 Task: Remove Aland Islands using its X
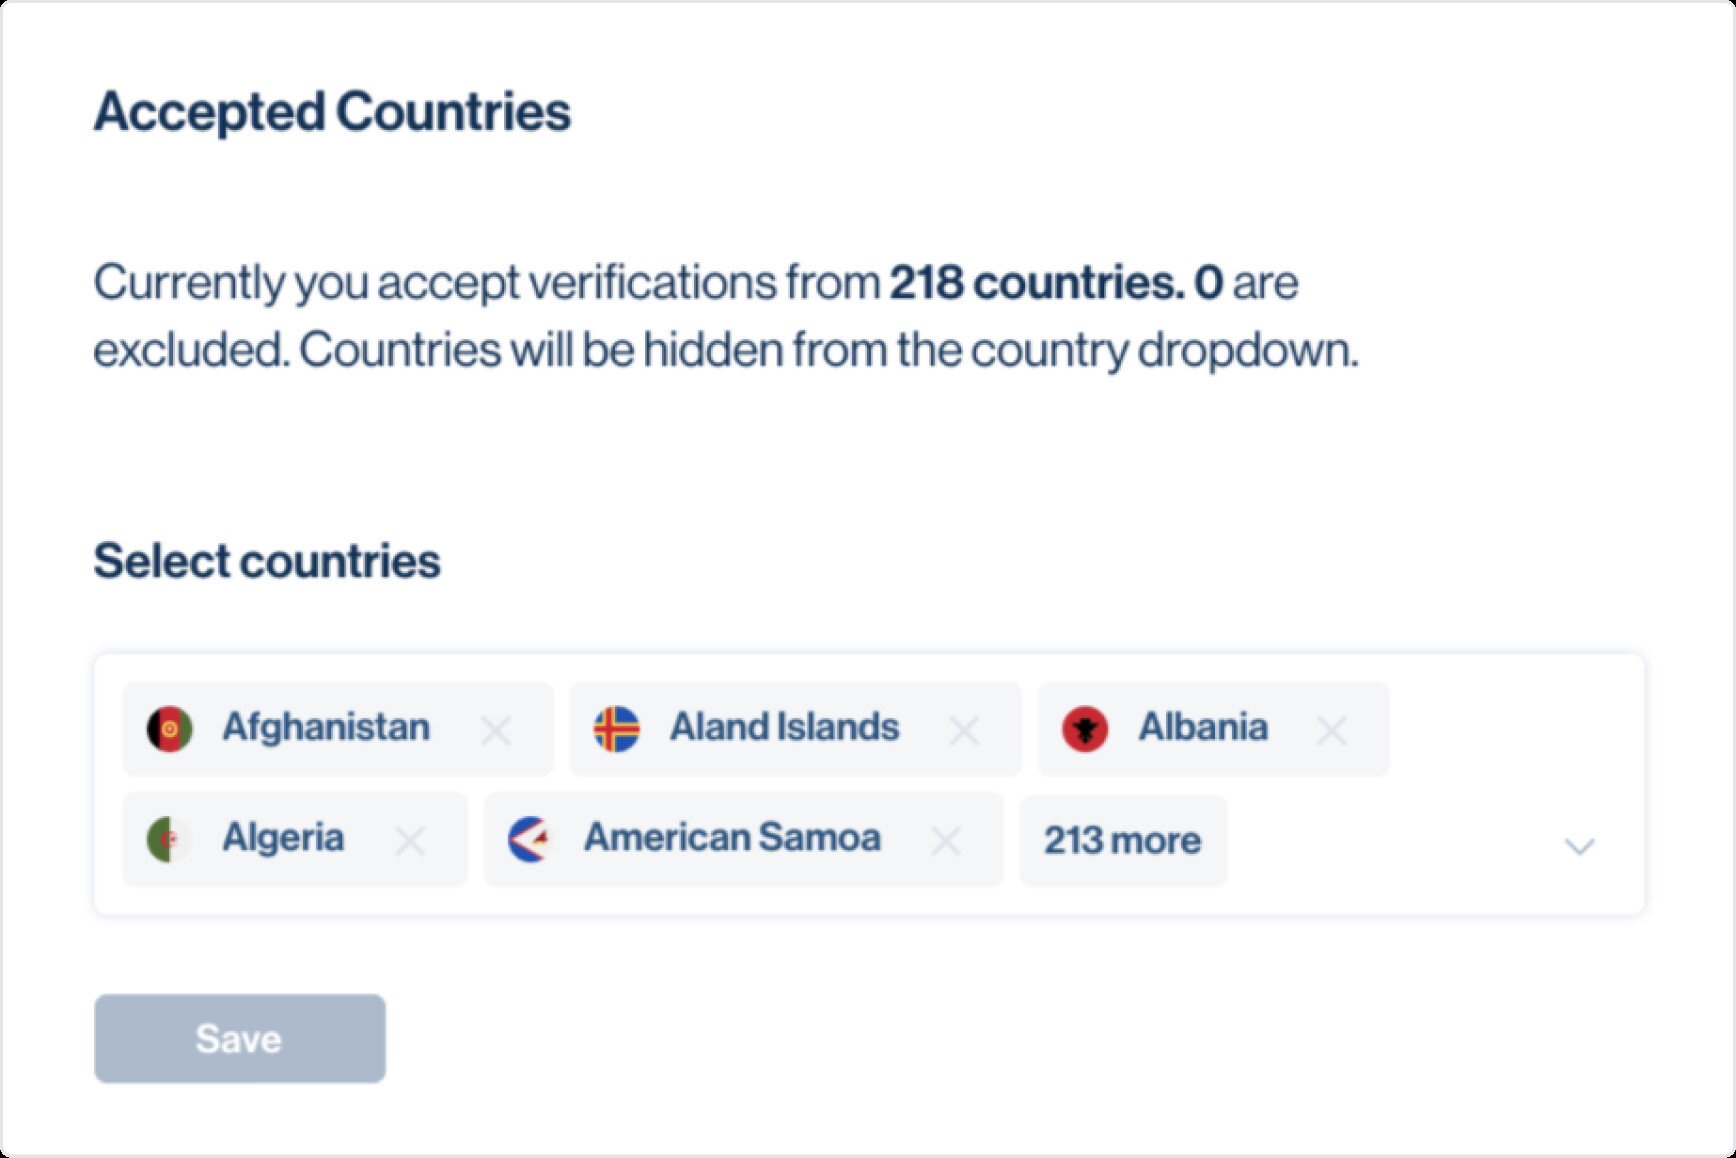(x=964, y=731)
